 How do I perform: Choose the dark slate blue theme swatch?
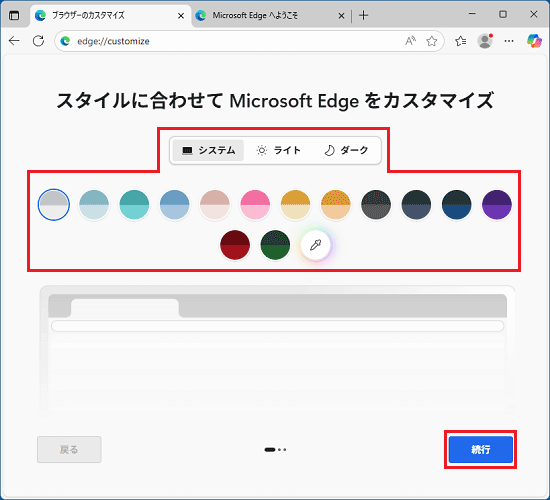[x=416, y=205]
